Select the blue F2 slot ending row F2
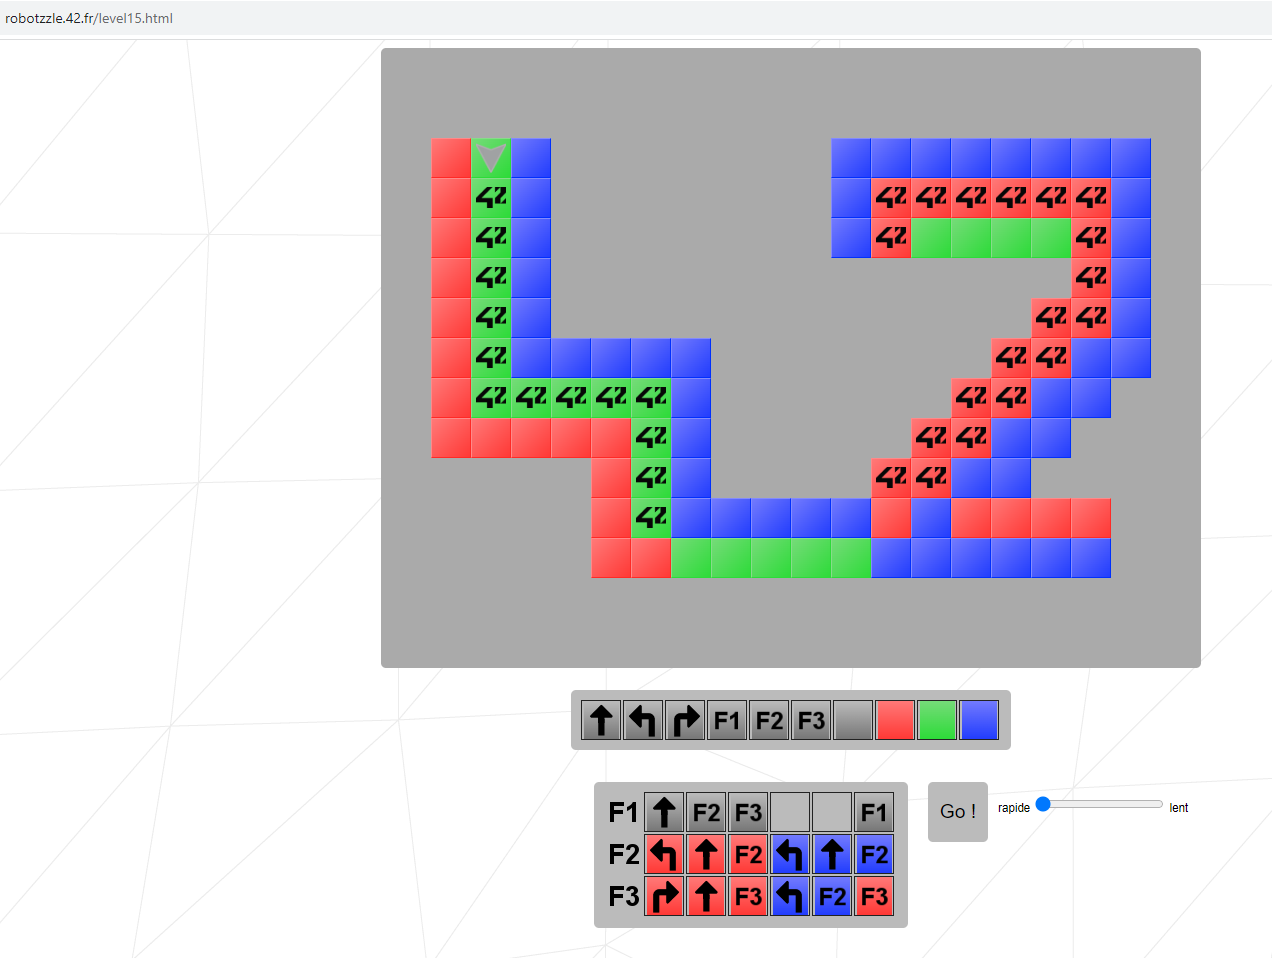 coord(875,854)
